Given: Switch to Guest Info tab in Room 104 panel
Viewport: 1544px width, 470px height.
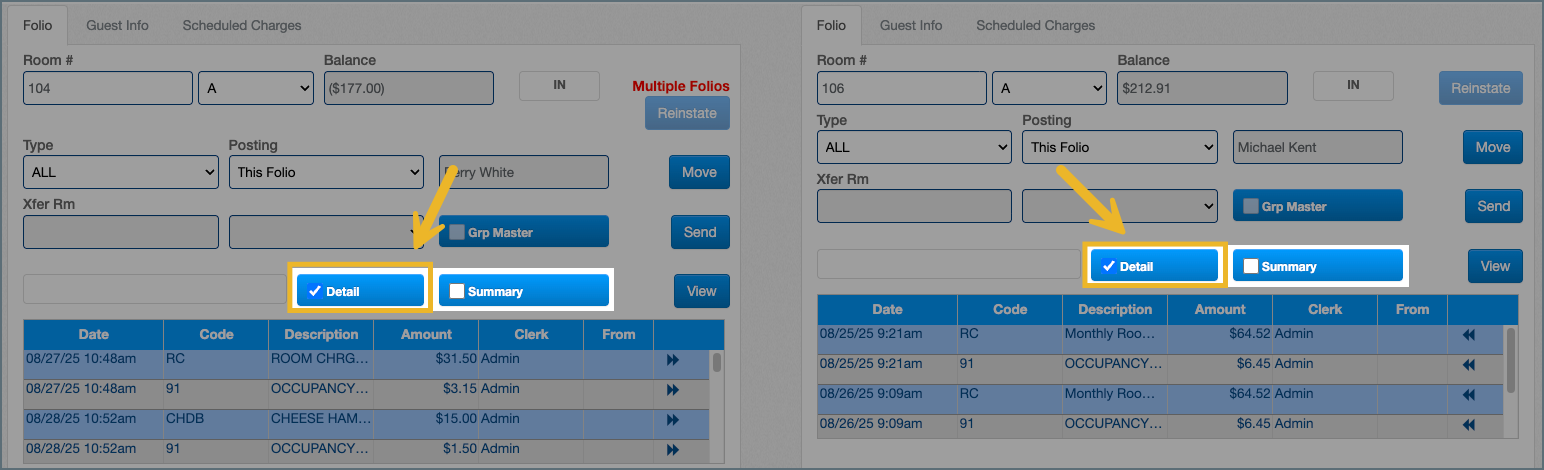Looking at the screenshot, I should point(117,25).
